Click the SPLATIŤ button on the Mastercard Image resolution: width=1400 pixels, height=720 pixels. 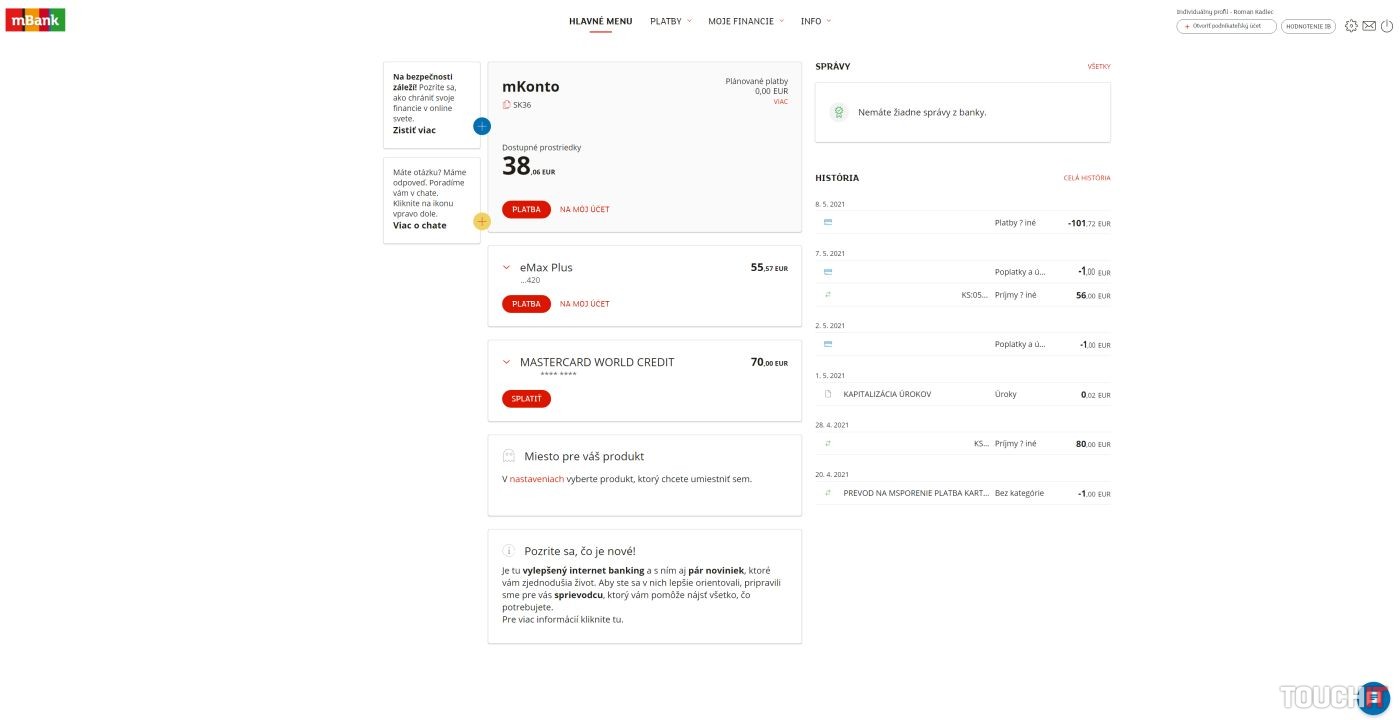[526, 399]
